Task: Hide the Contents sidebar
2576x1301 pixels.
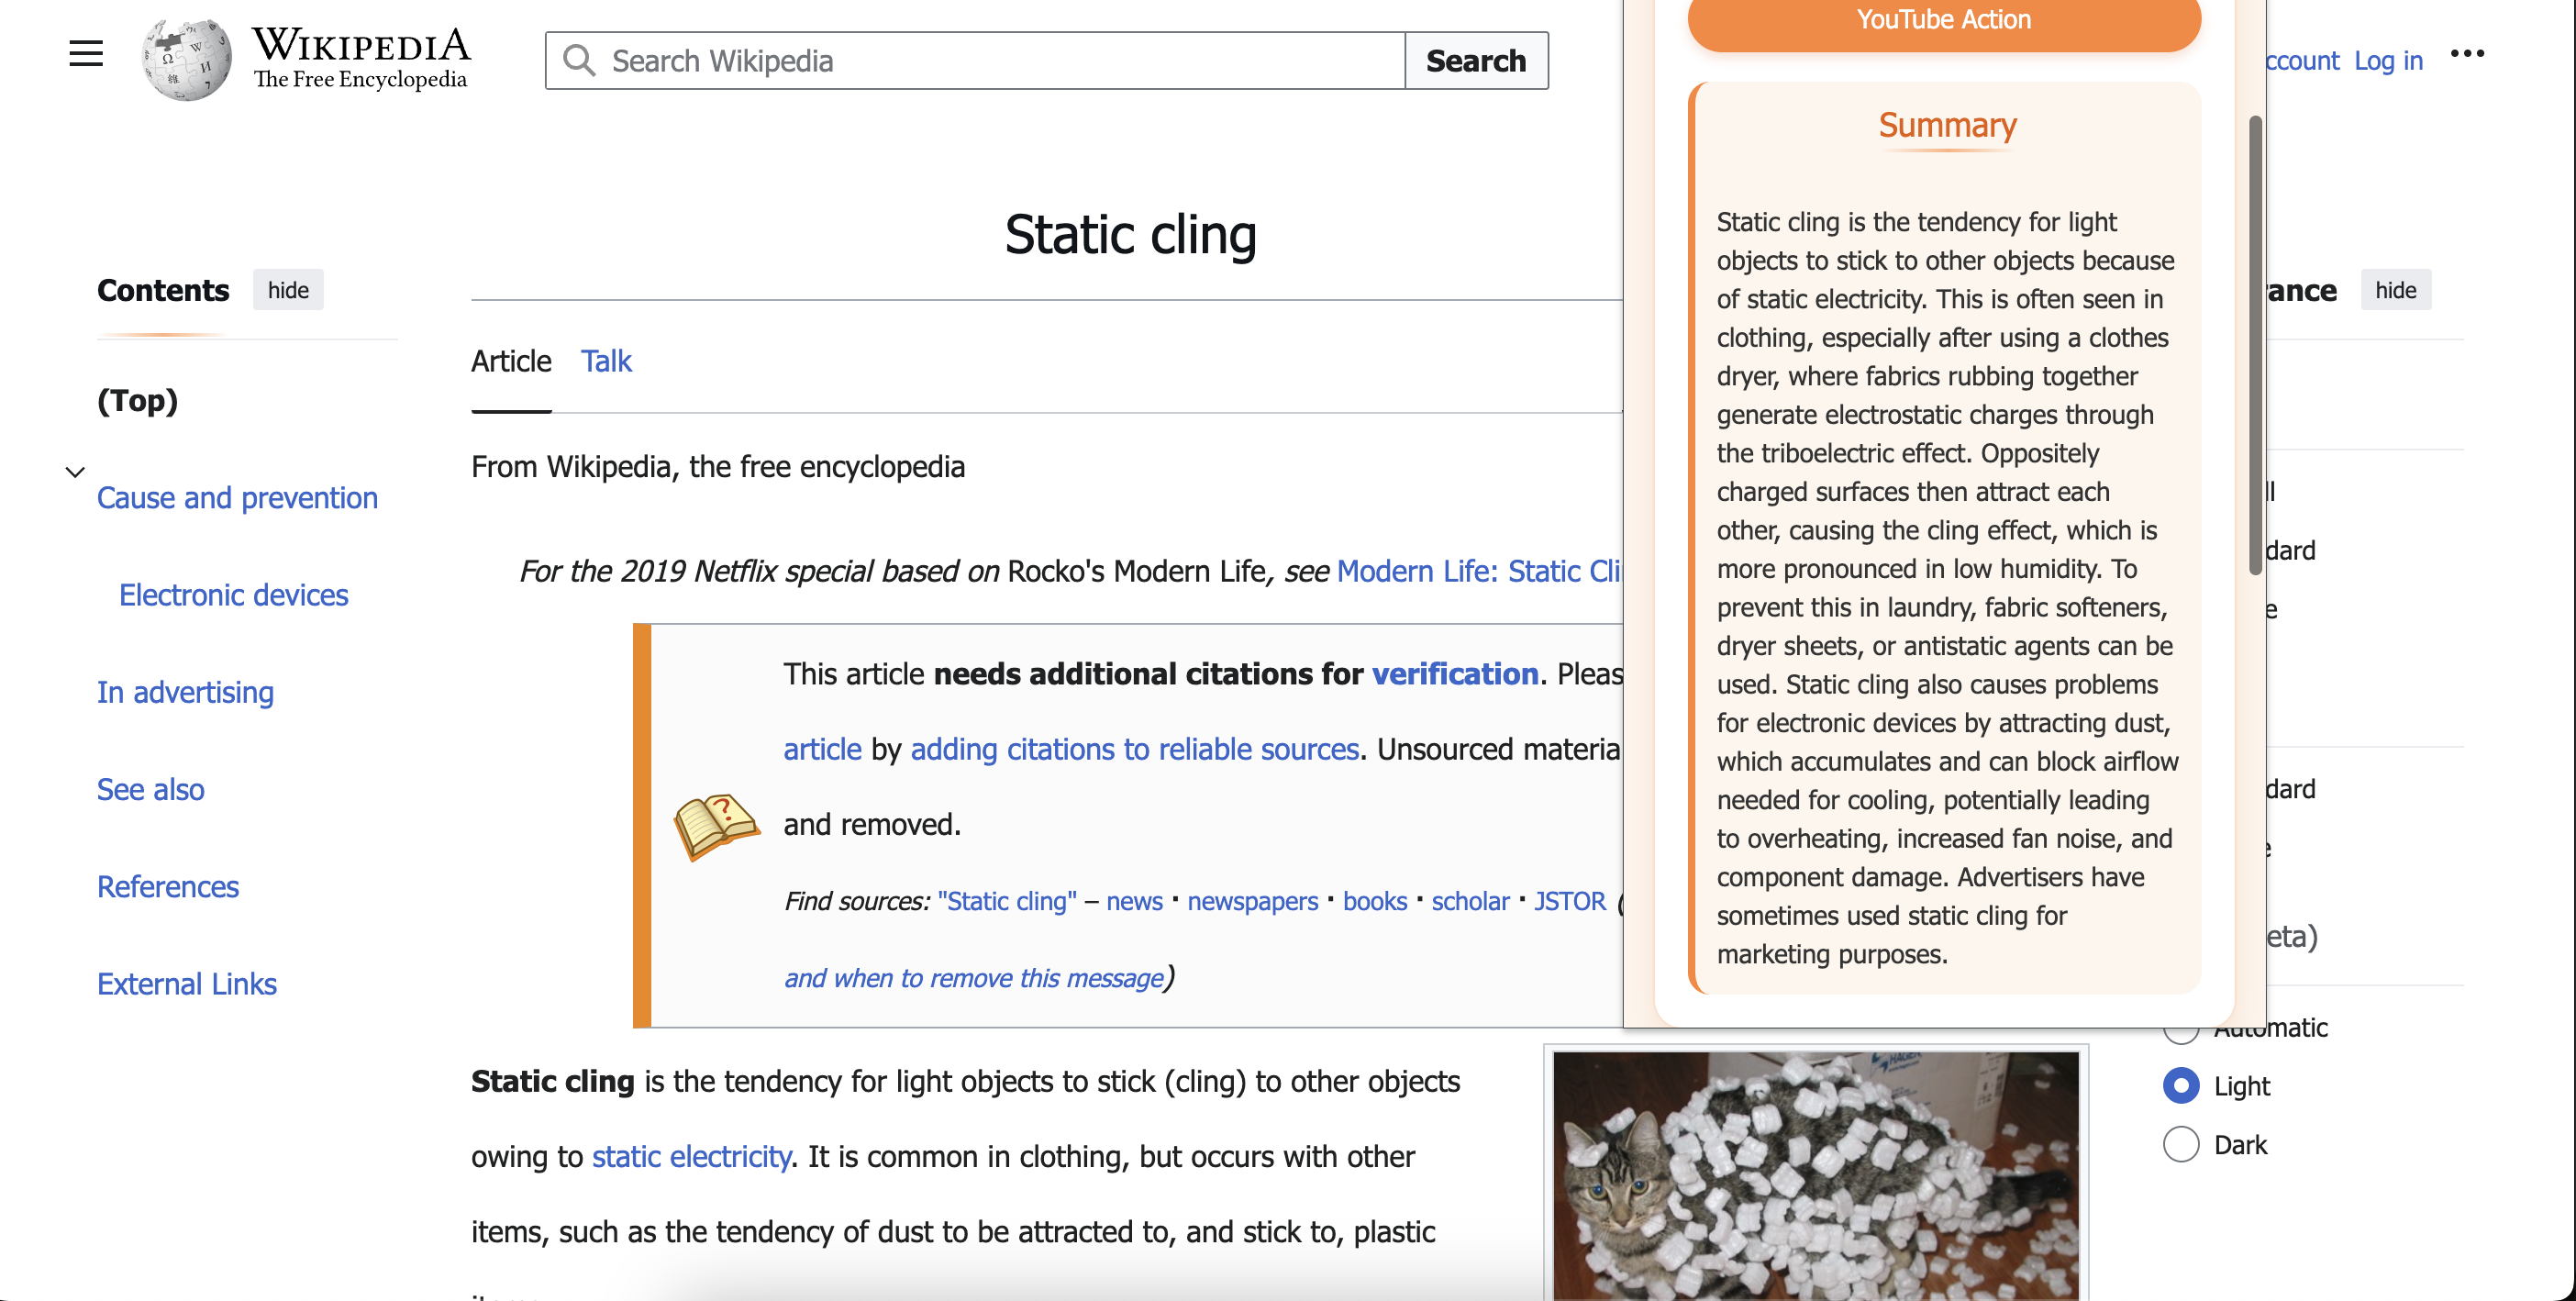Action: click(288, 290)
